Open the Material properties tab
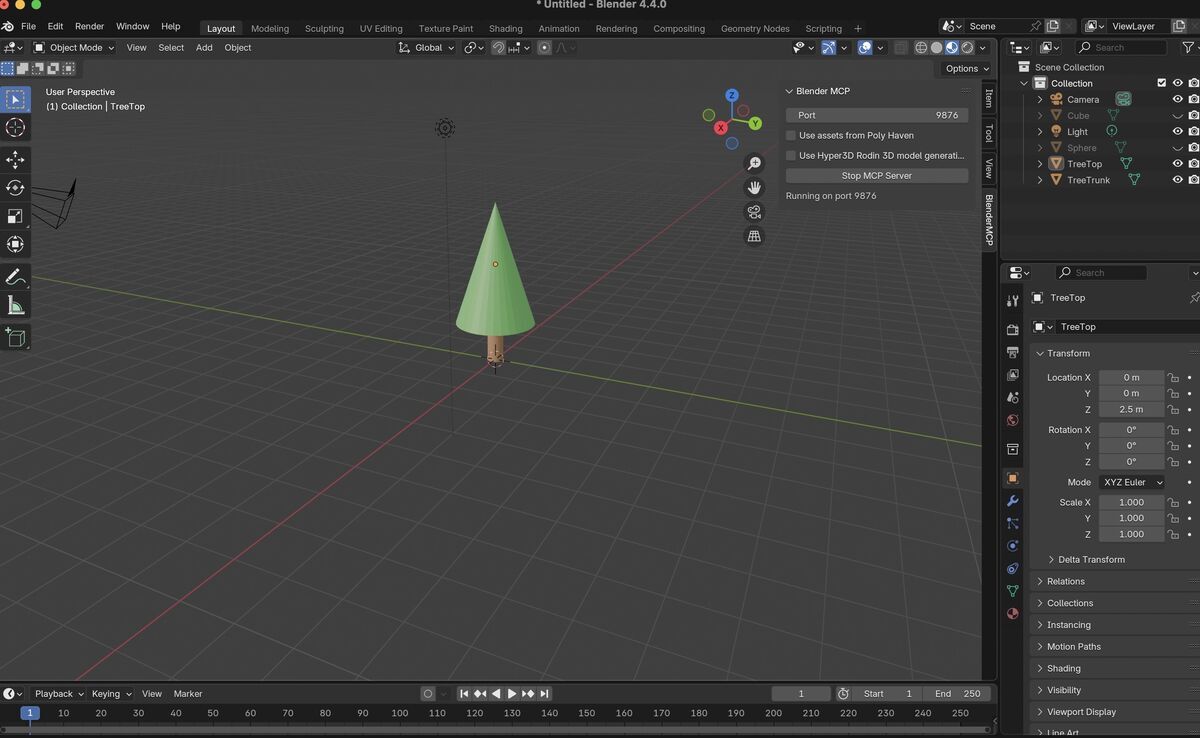The image size is (1200, 738). click(x=1012, y=613)
